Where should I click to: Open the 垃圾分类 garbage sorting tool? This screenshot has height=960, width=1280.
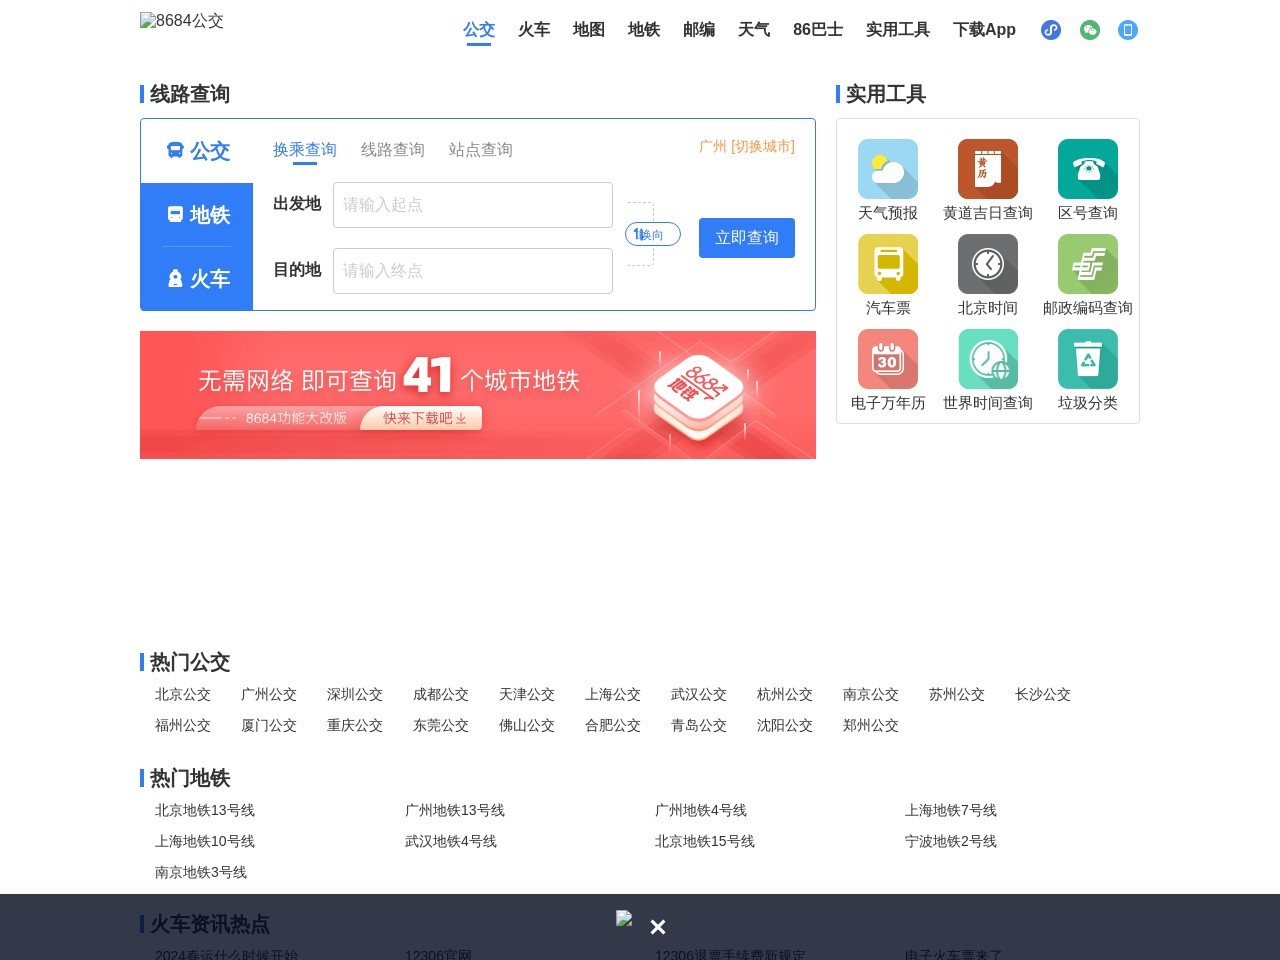click(x=1087, y=370)
